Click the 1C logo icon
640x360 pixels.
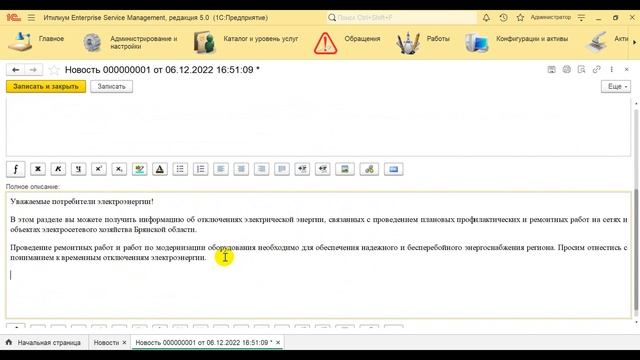point(13,18)
